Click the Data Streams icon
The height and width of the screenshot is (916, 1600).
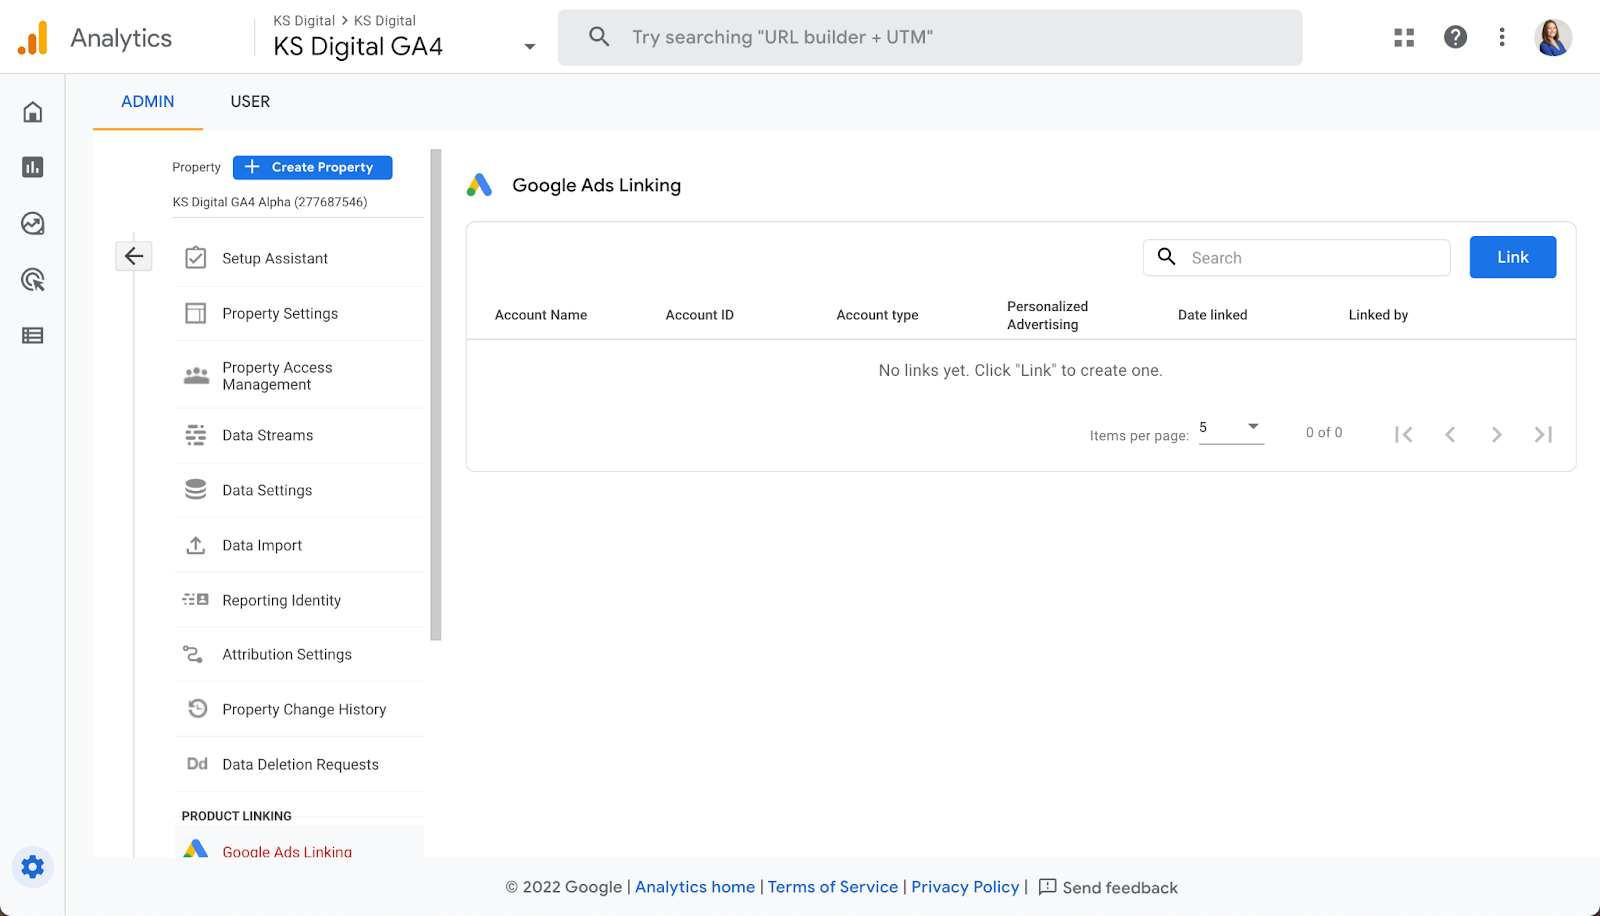196,435
